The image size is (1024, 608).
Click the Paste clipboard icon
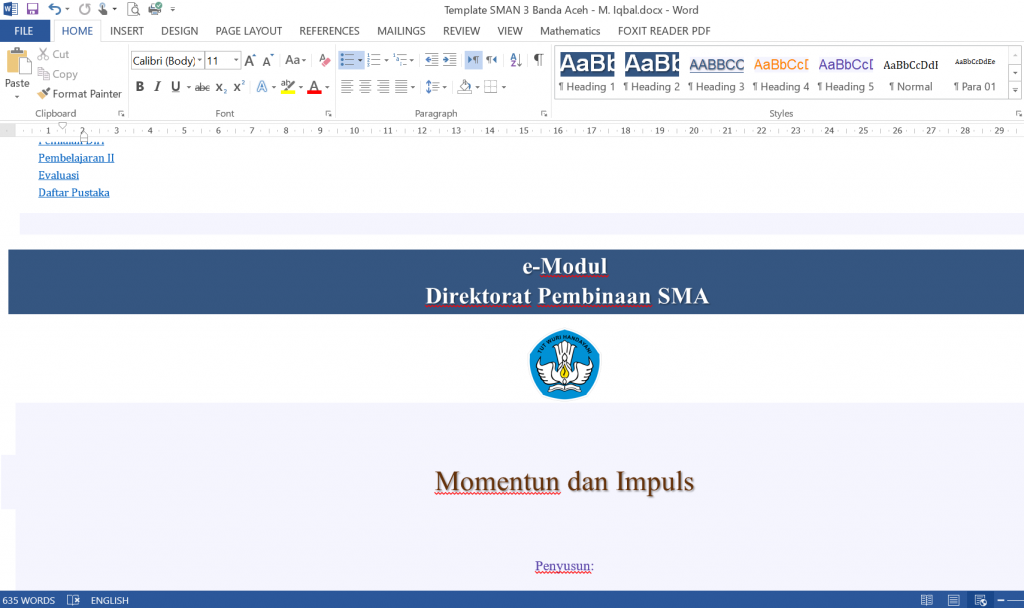click(x=18, y=62)
